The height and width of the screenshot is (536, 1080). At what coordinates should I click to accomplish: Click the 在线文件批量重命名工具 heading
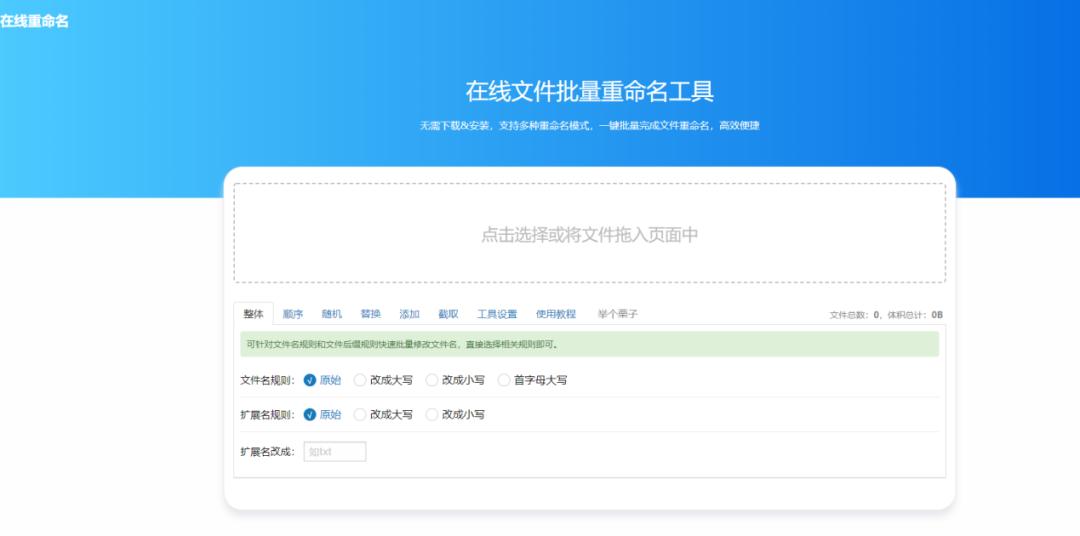(x=590, y=92)
